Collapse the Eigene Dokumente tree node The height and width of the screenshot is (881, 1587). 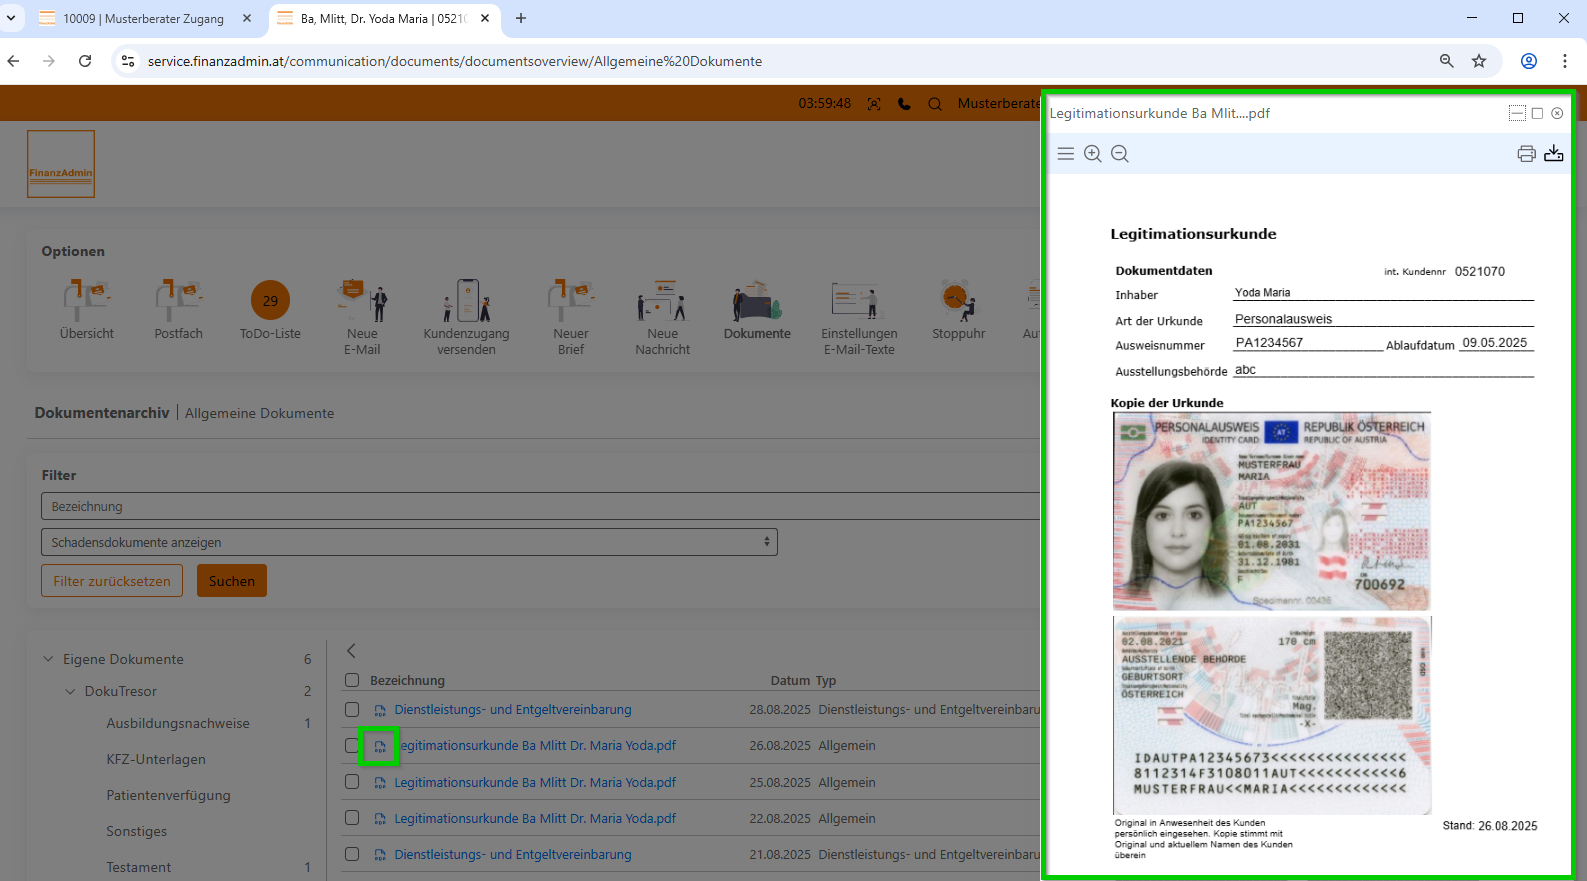tap(48, 659)
